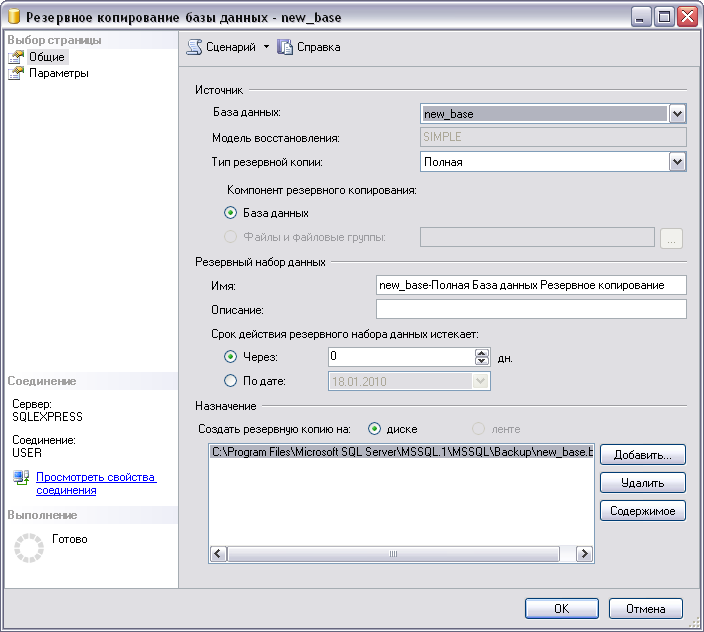
Task: Click the Сценарий script icon in toolbar
Action: 194,47
